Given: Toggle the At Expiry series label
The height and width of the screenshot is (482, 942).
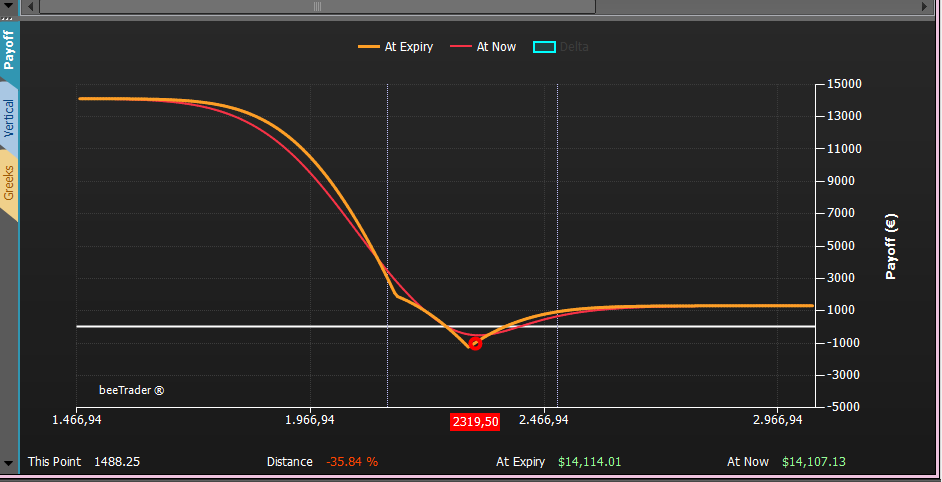Looking at the screenshot, I should tap(409, 47).
